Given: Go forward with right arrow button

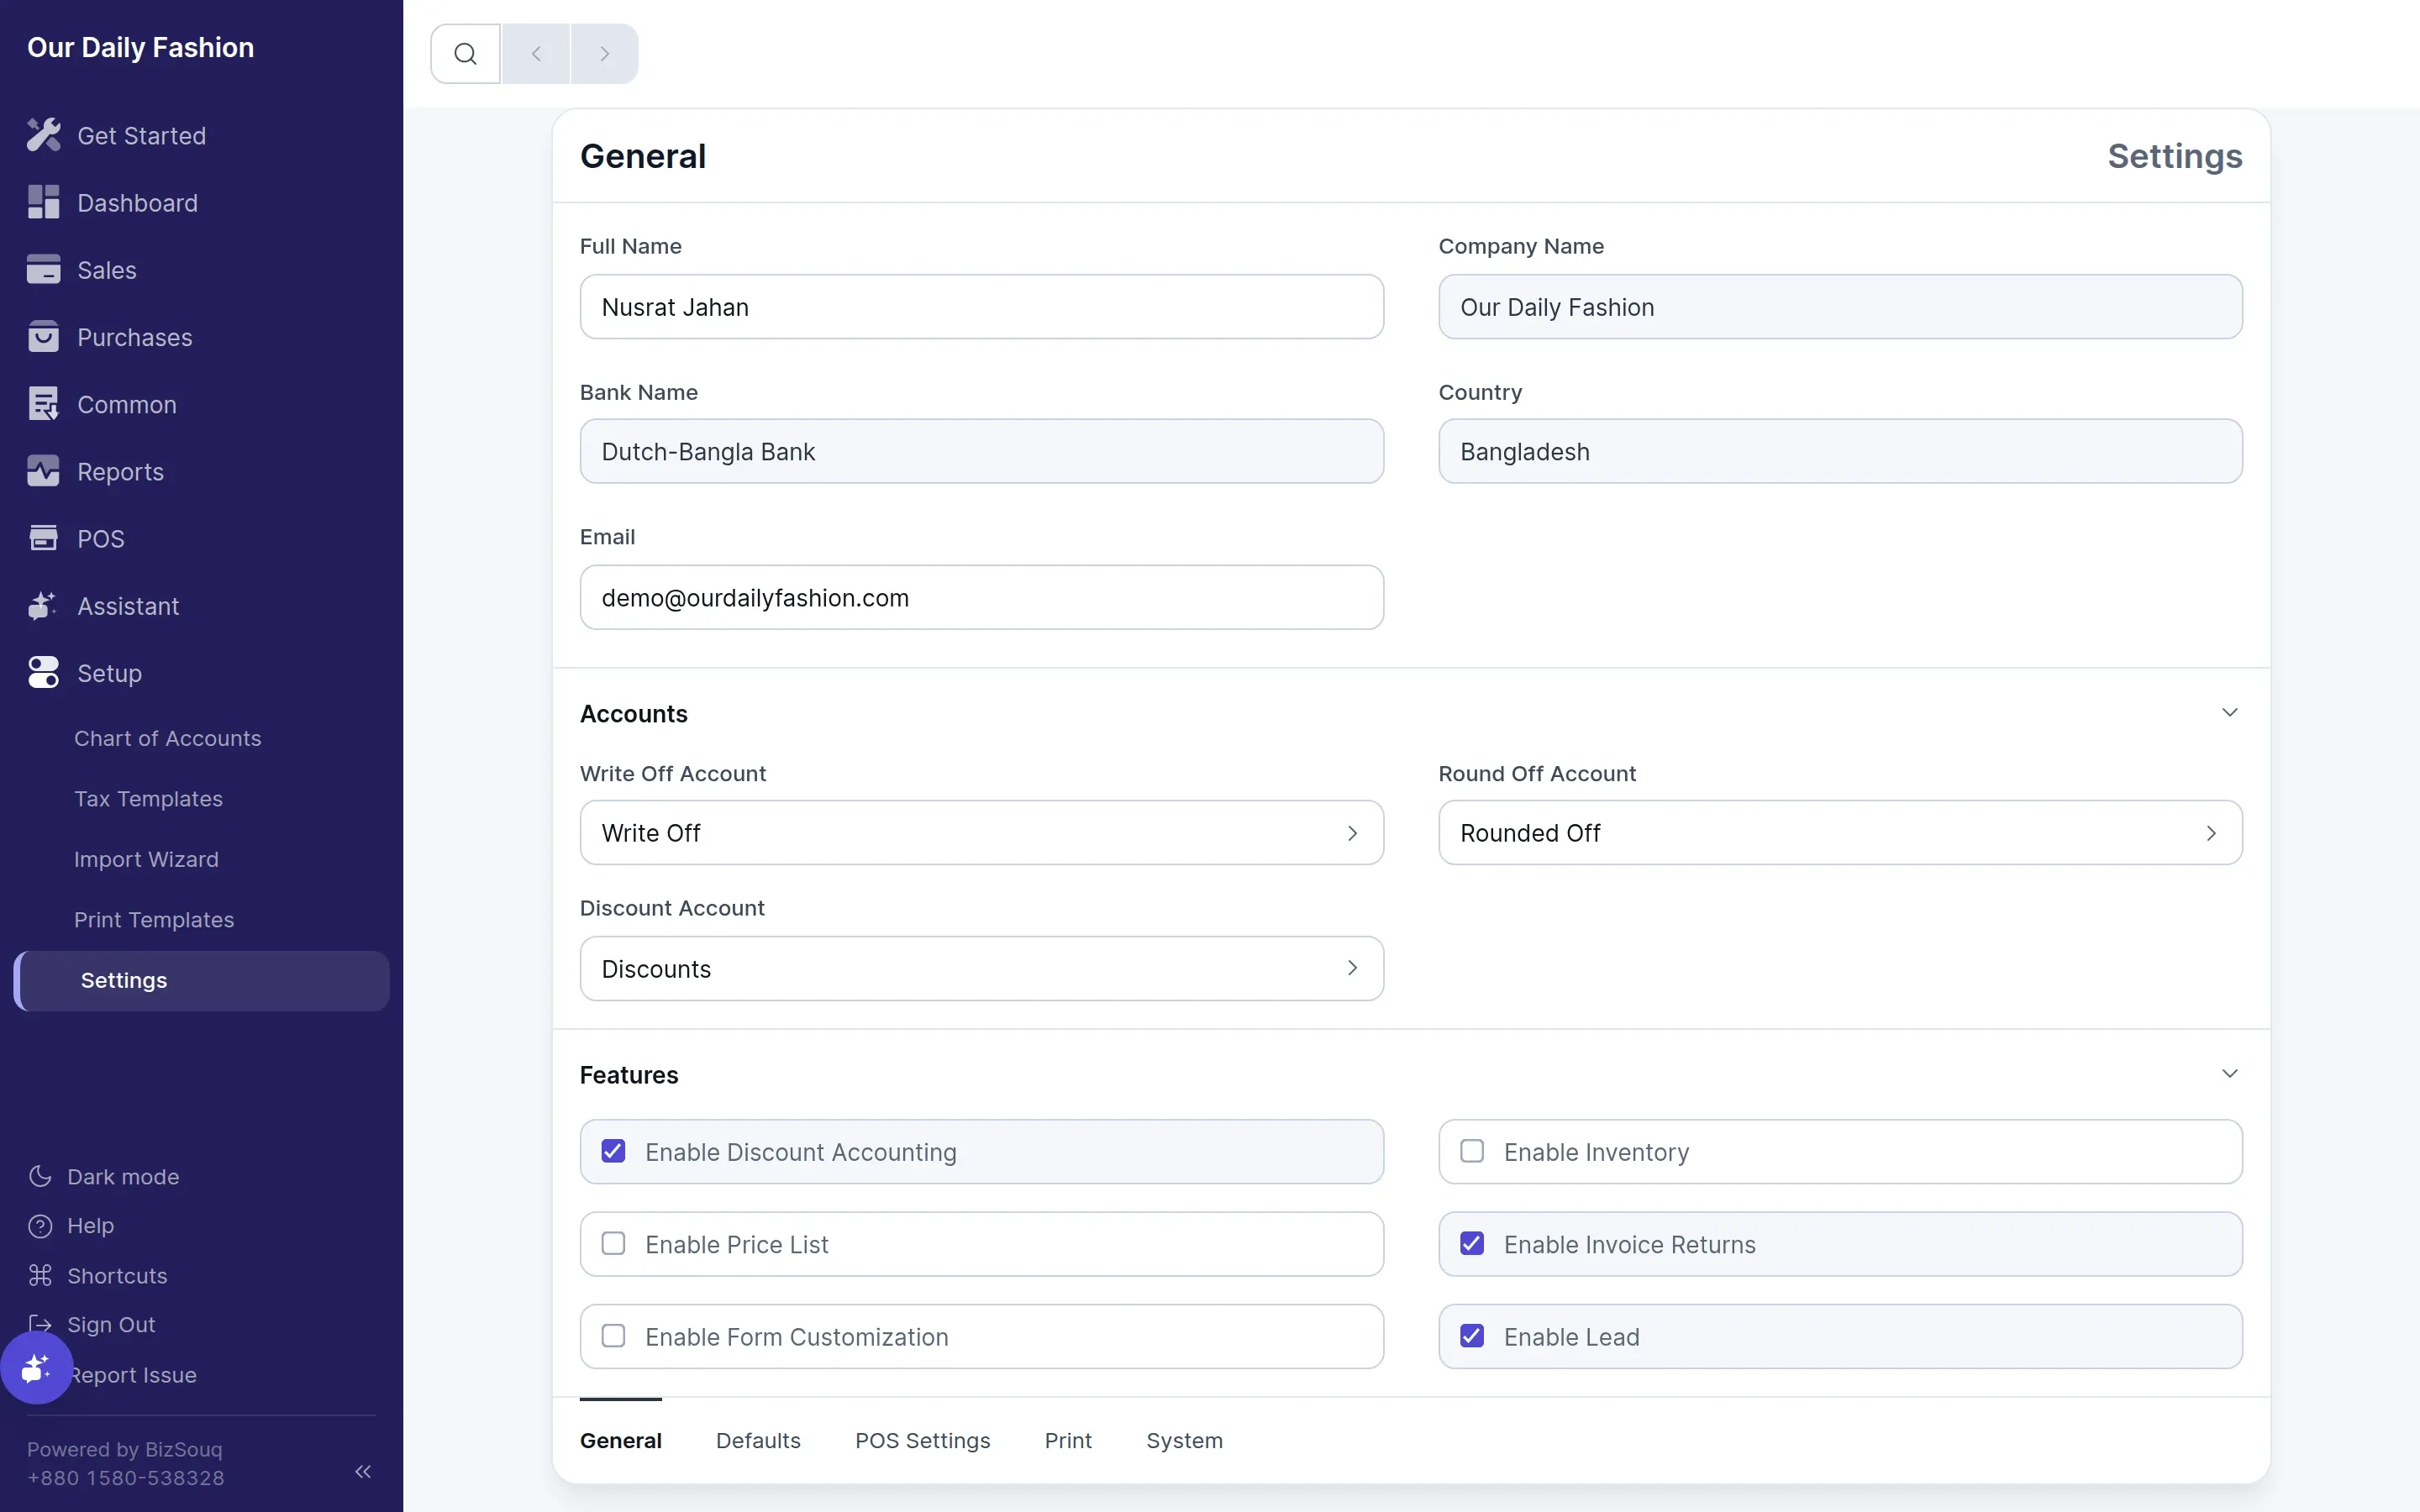Looking at the screenshot, I should [x=604, y=54].
